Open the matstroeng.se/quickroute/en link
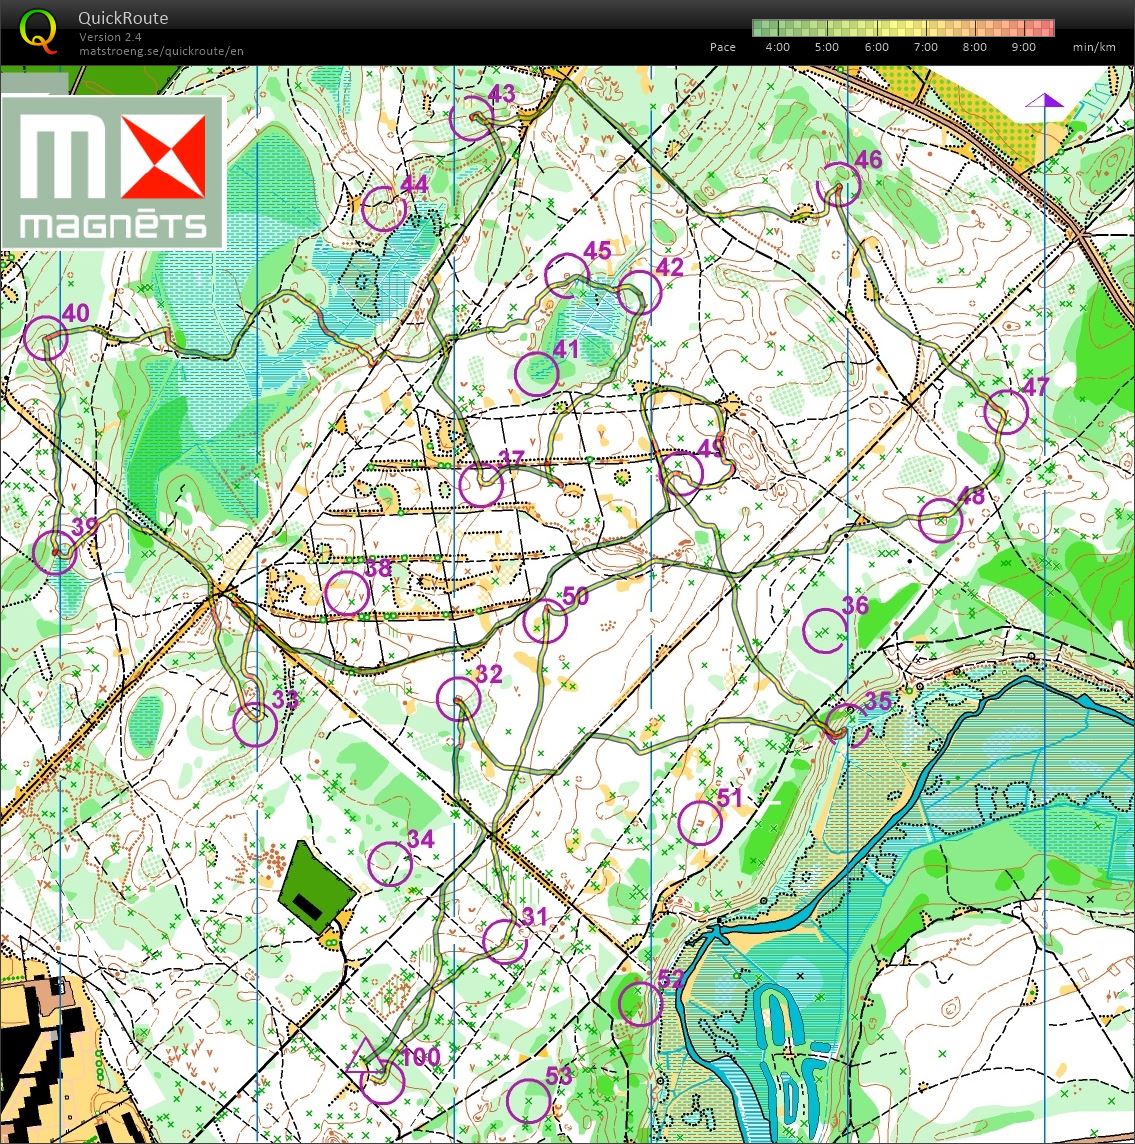1135x1144 pixels. 161,51
